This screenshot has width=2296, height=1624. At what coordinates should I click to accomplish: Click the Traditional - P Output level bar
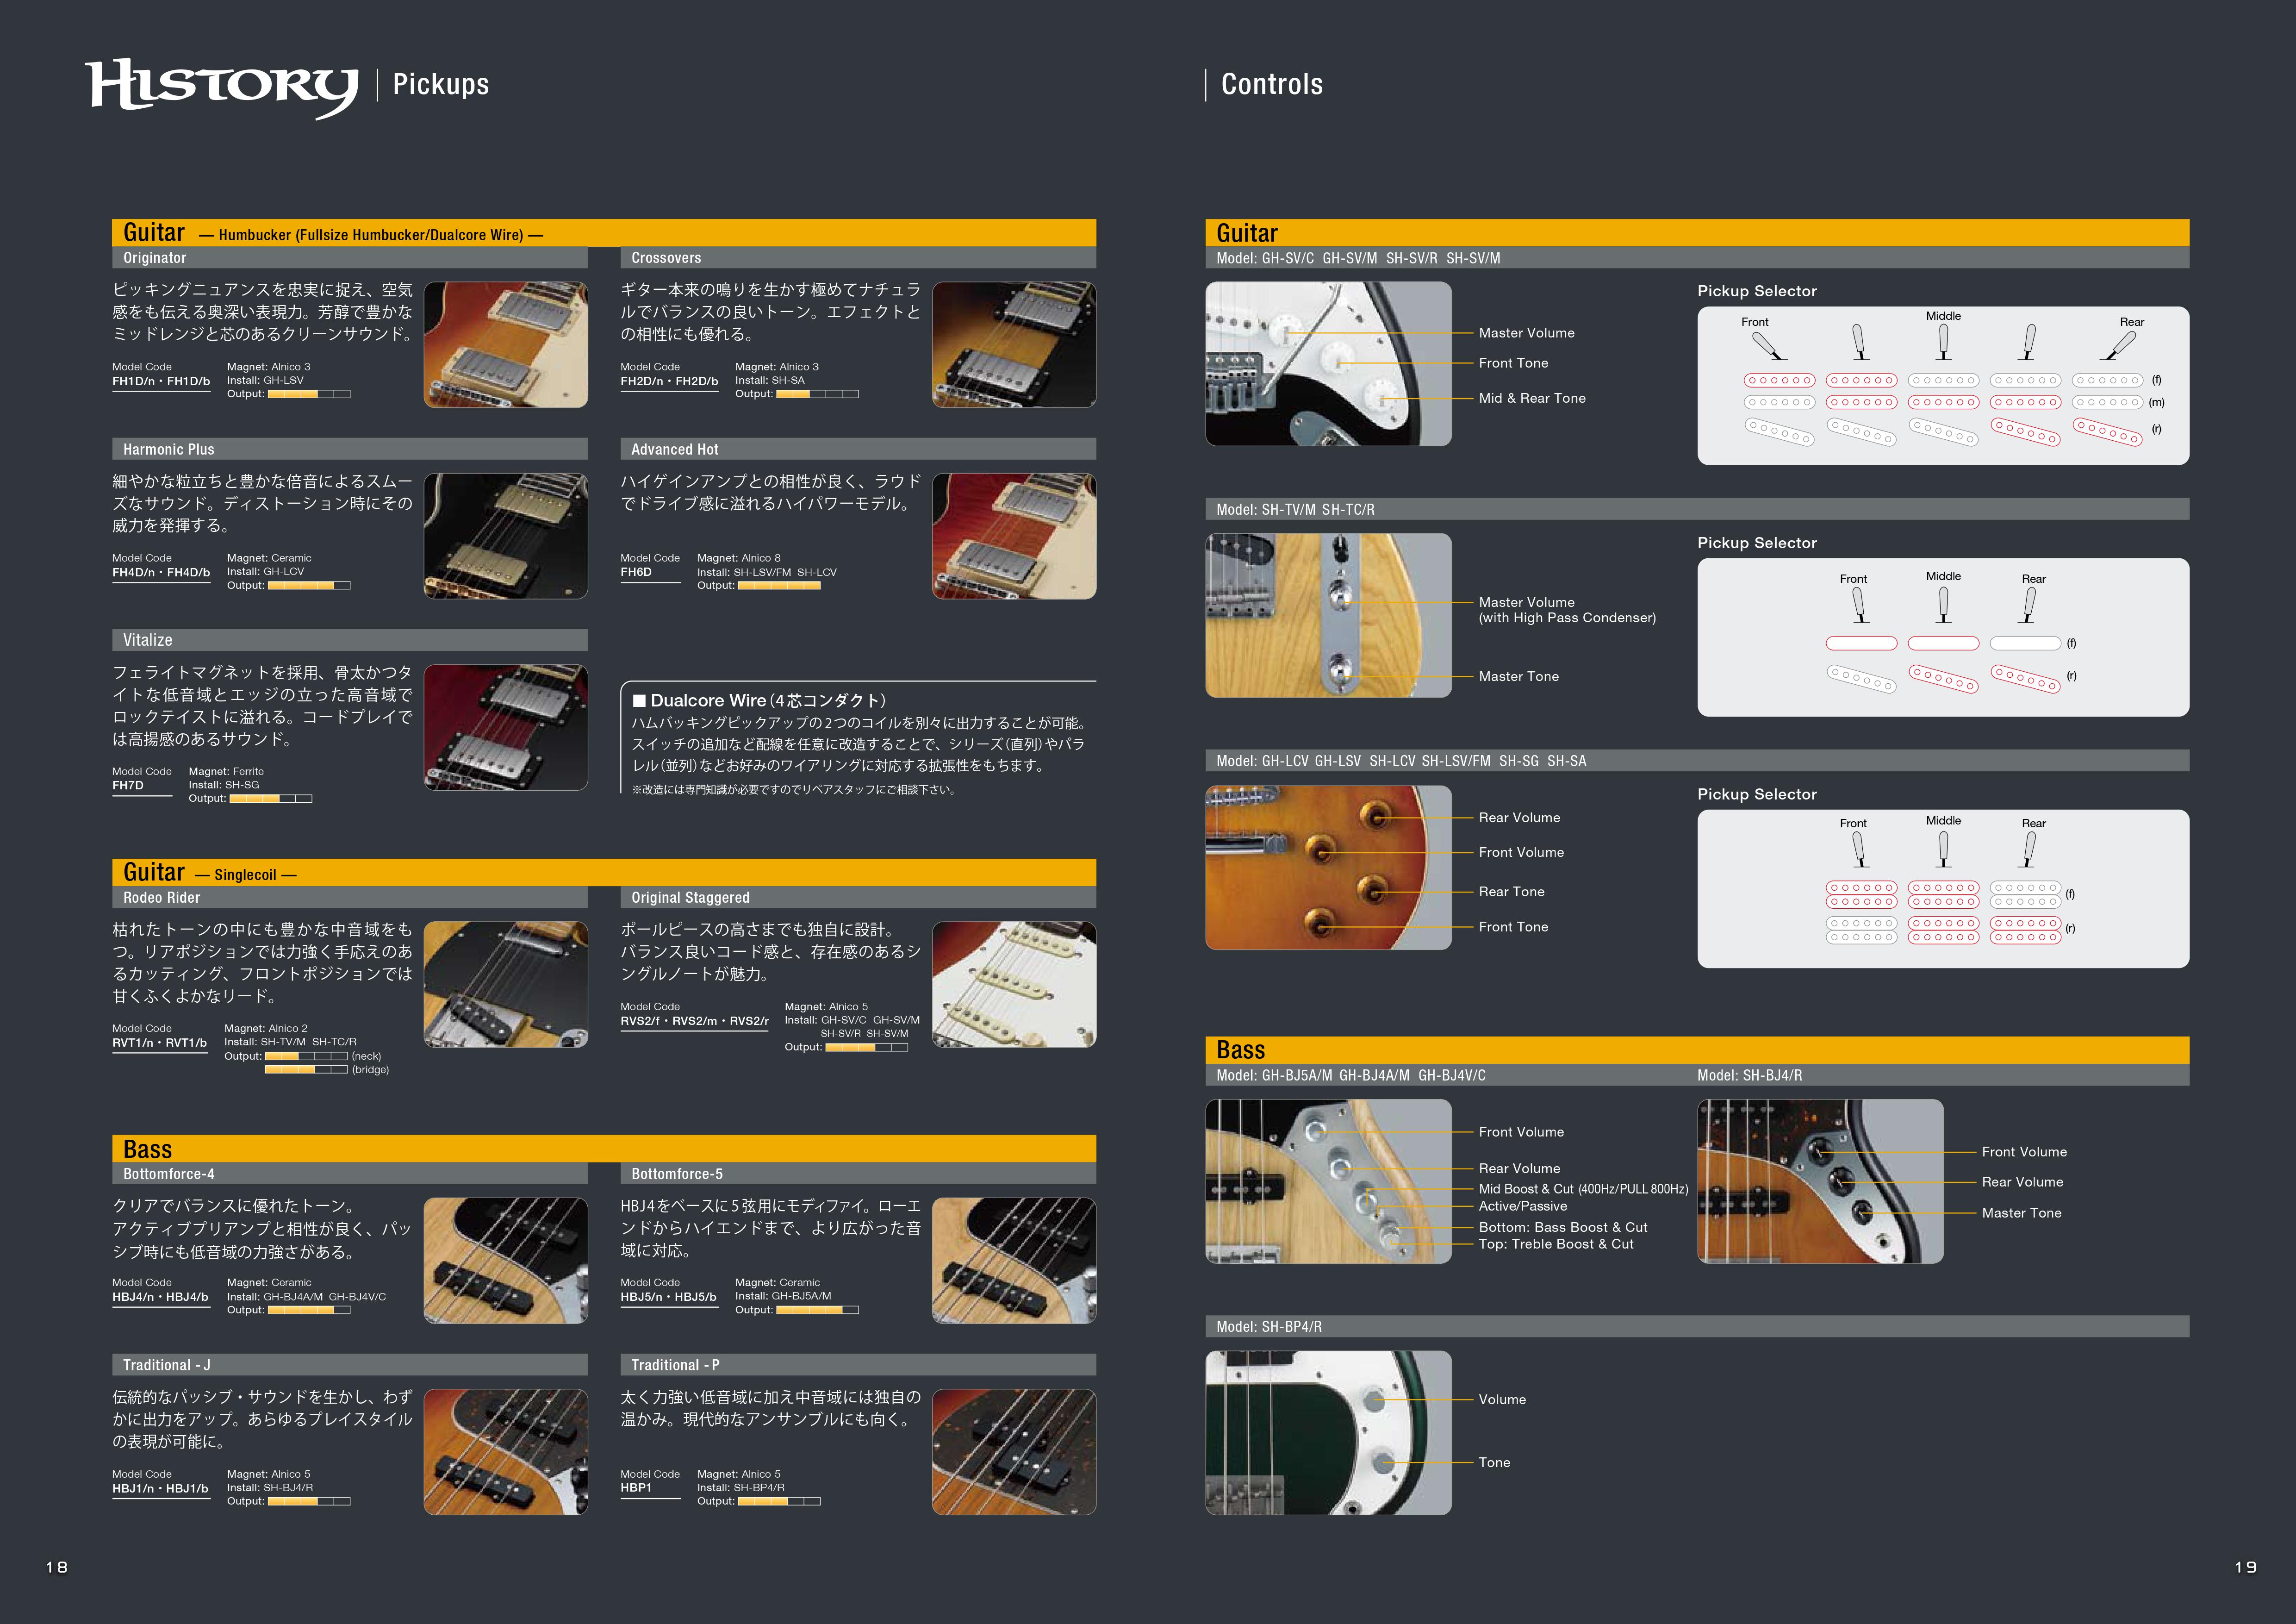click(x=779, y=1501)
